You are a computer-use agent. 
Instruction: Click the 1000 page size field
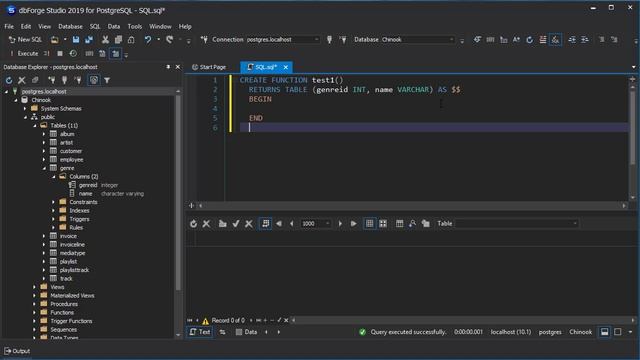(315, 224)
